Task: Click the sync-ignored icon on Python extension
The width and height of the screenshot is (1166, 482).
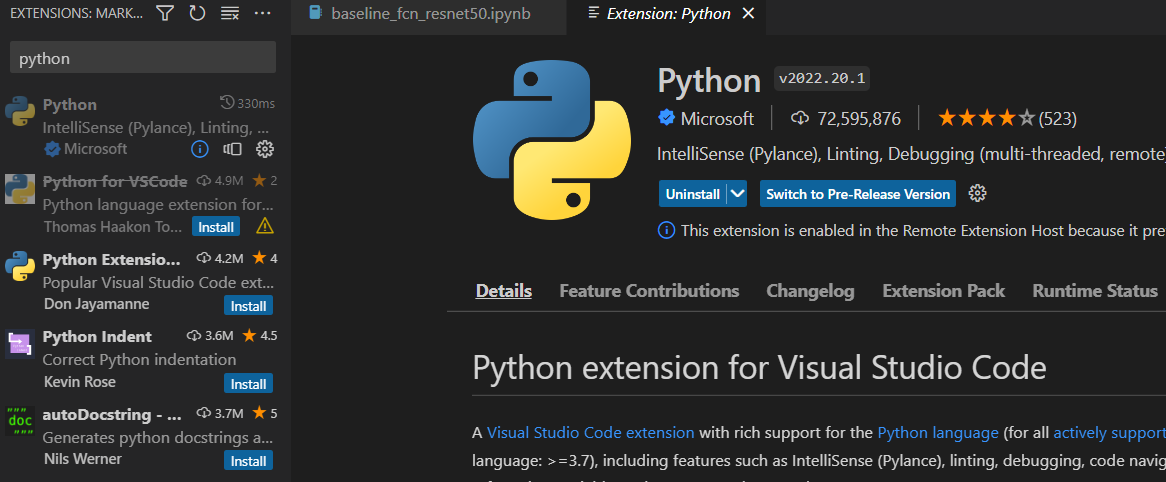Action: click(232, 149)
